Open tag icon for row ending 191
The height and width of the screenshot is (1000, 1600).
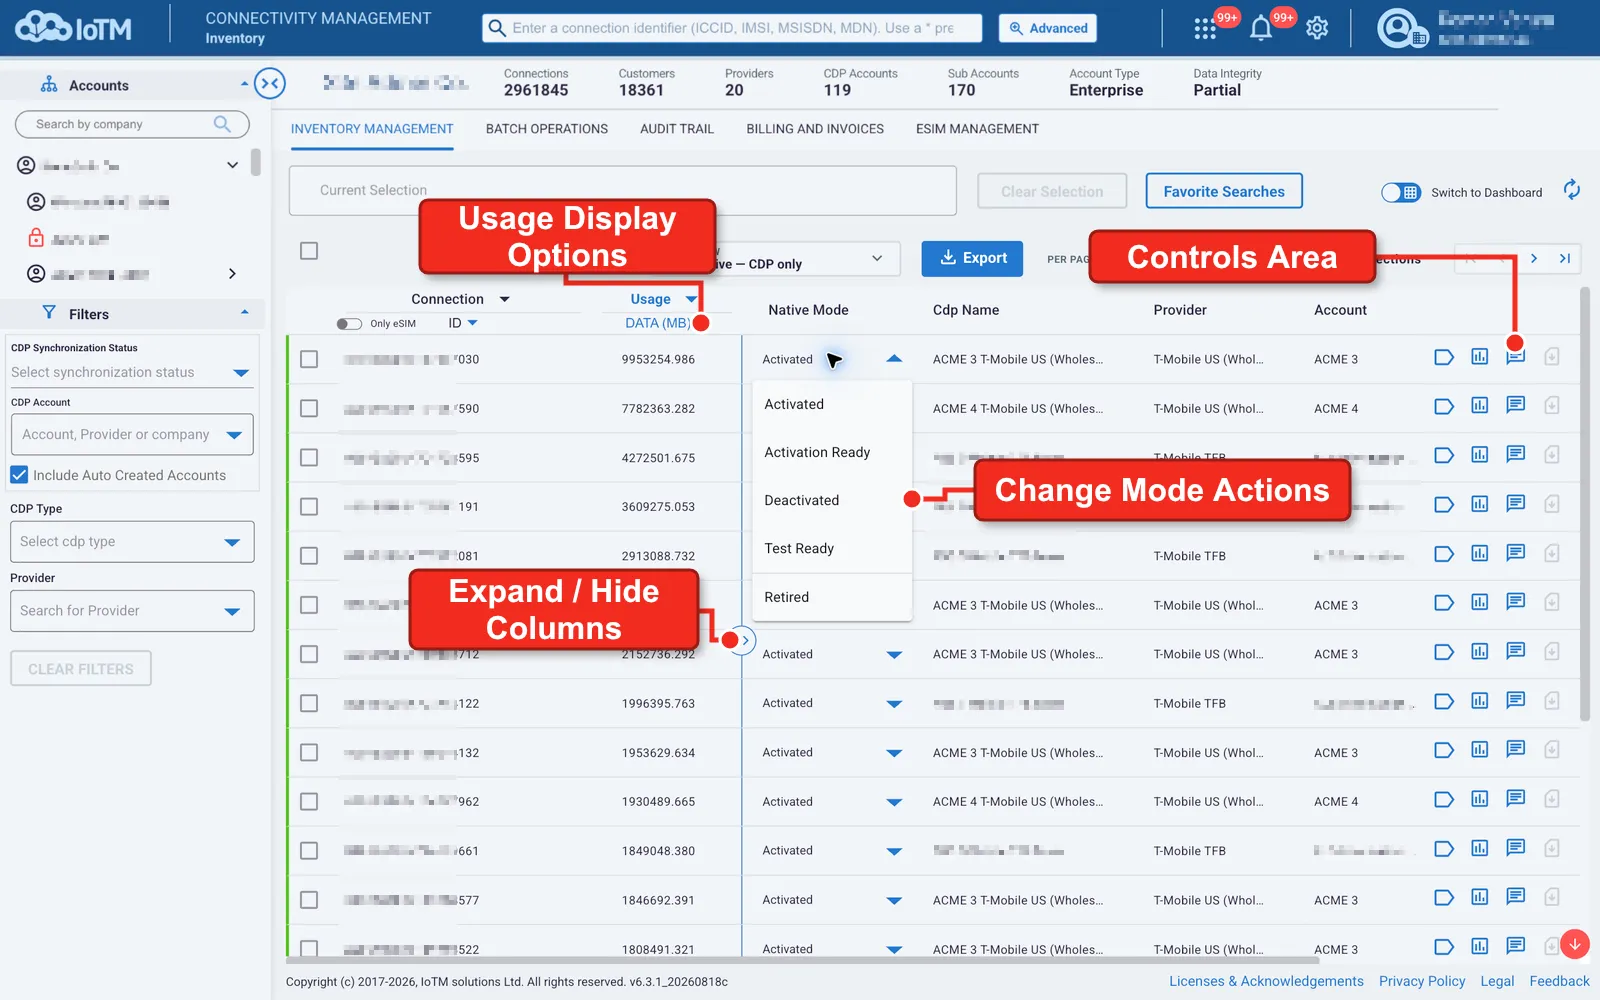pos(1443,505)
